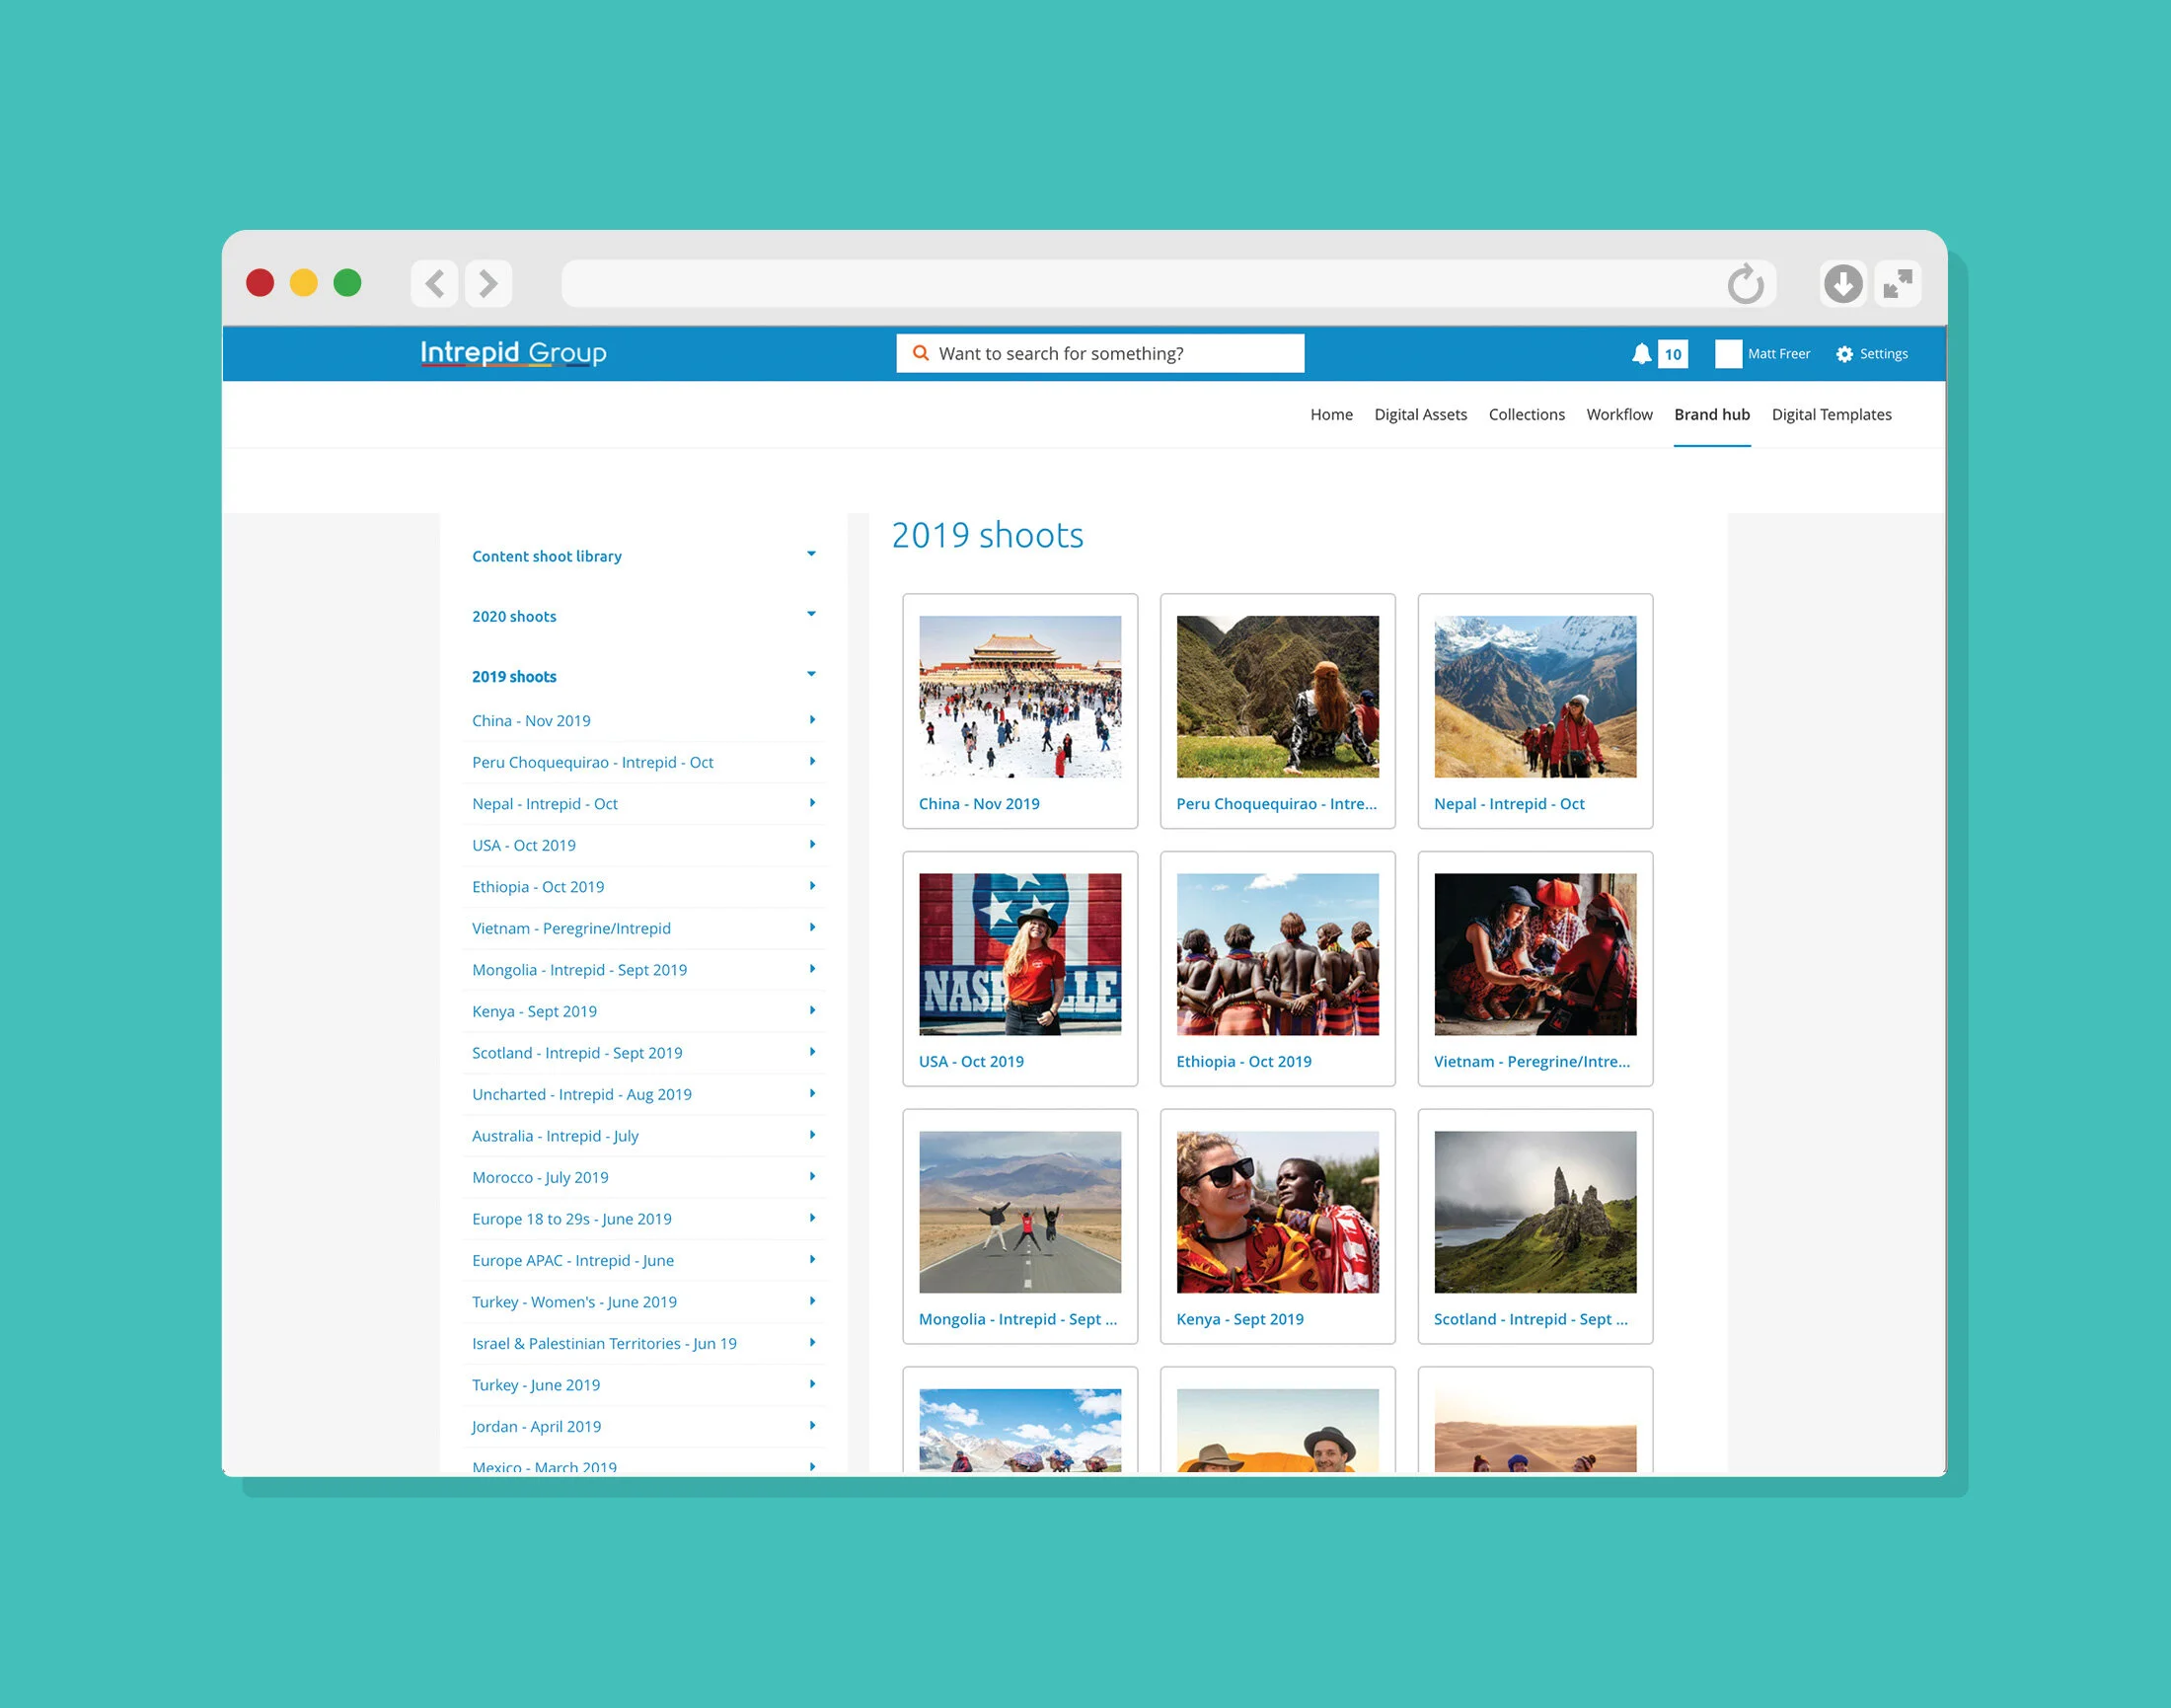The height and width of the screenshot is (1708, 2171).
Task: Click the orange search magnifier icon
Action: 921,353
